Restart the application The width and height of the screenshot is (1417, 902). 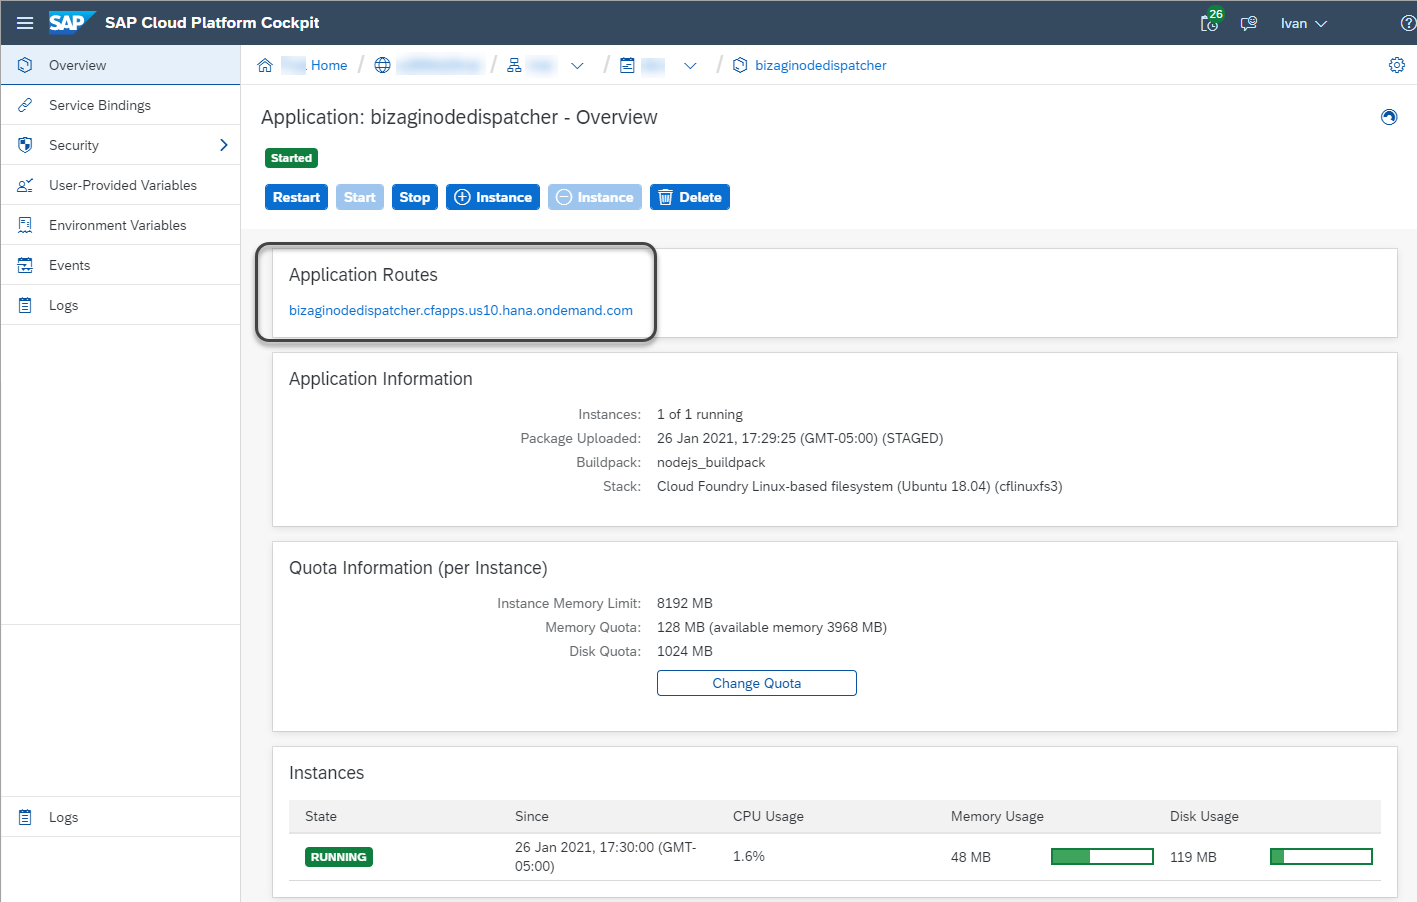pyautogui.click(x=296, y=197)
